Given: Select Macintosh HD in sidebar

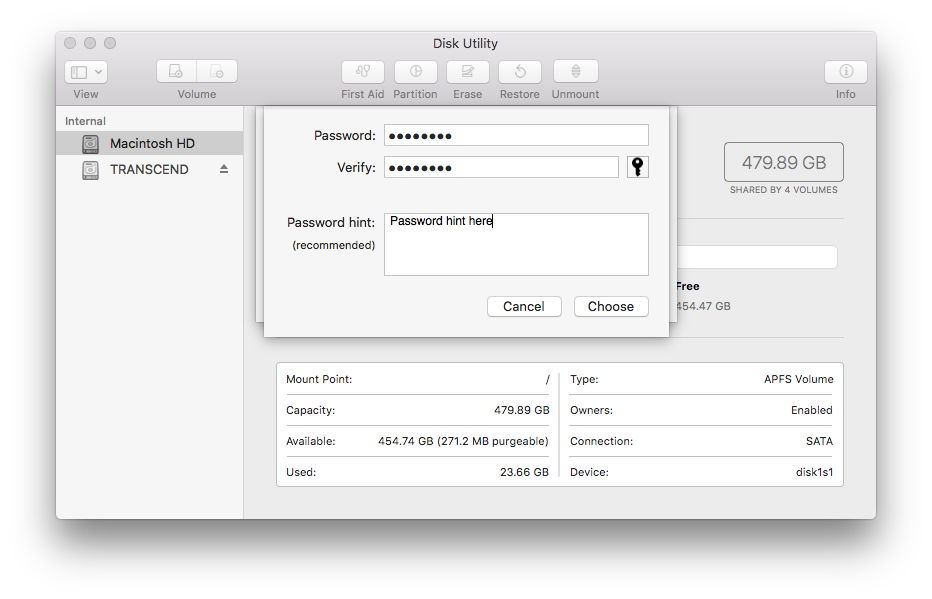Looking at the screenshot, I should coord(151,143).
